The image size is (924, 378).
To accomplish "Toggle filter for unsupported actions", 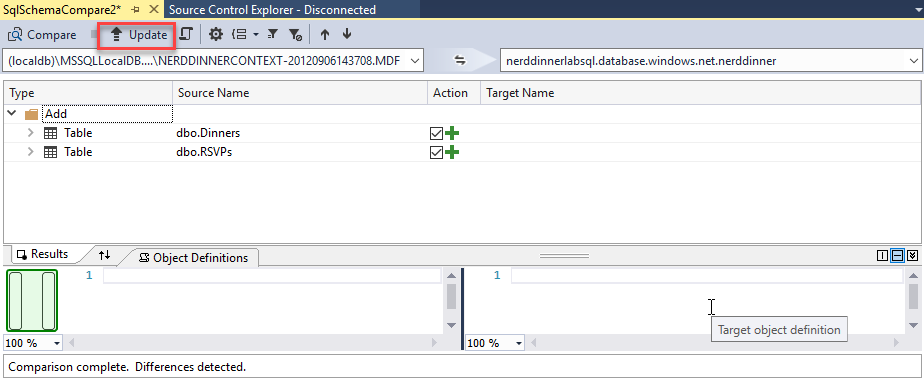I will pyautogui.click(x=296, y=35).
